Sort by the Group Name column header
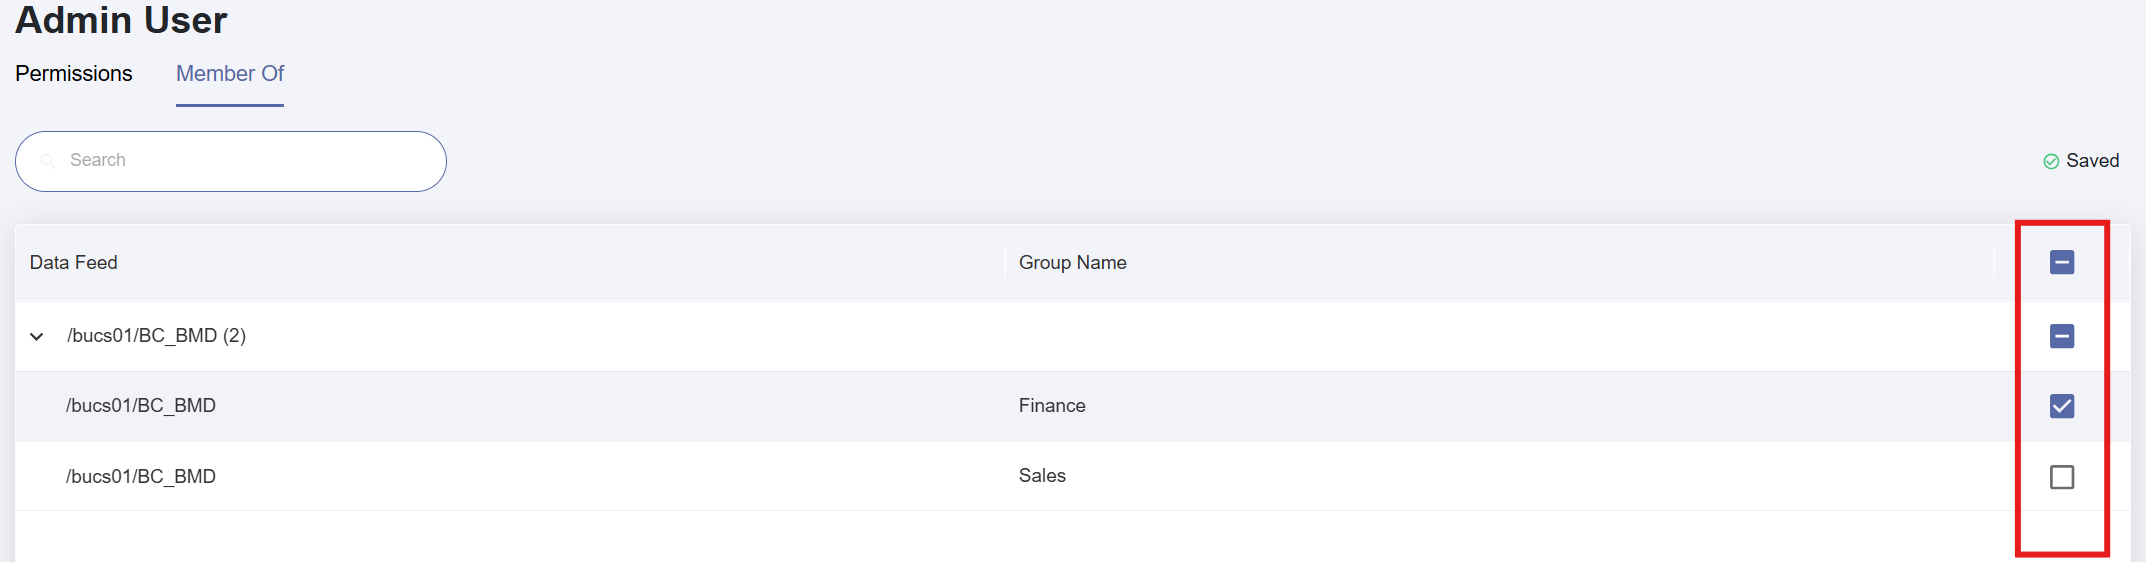Image resolution: width=2146 pixels, height=562 pixels. coord(1073,262)
